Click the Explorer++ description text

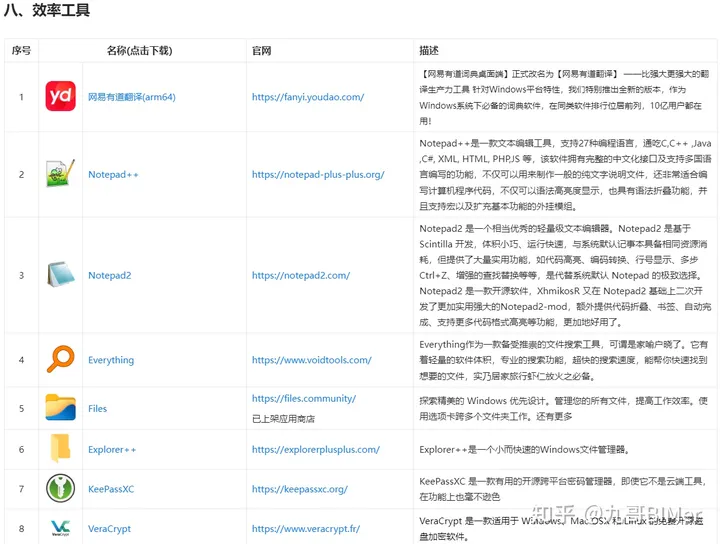524,449
